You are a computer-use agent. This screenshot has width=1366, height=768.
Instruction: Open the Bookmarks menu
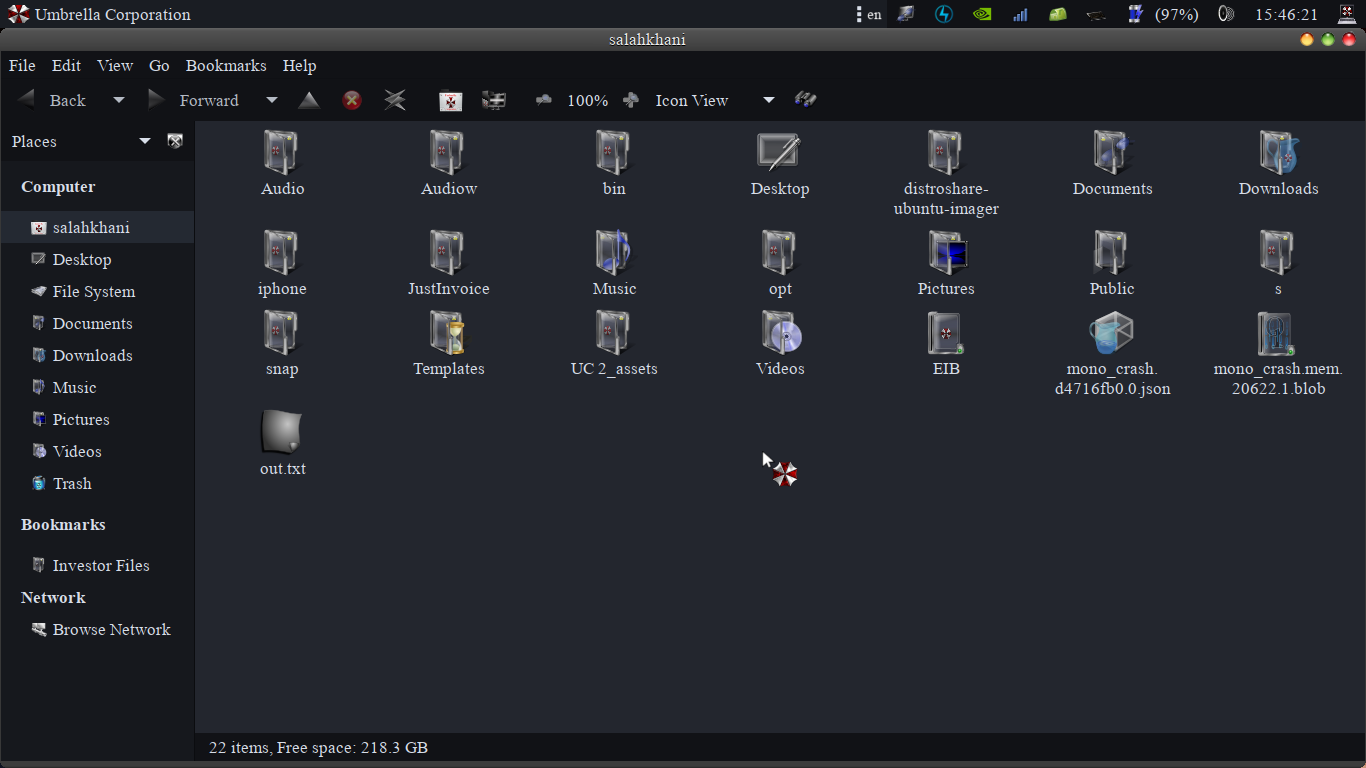(x=226, y=65)
